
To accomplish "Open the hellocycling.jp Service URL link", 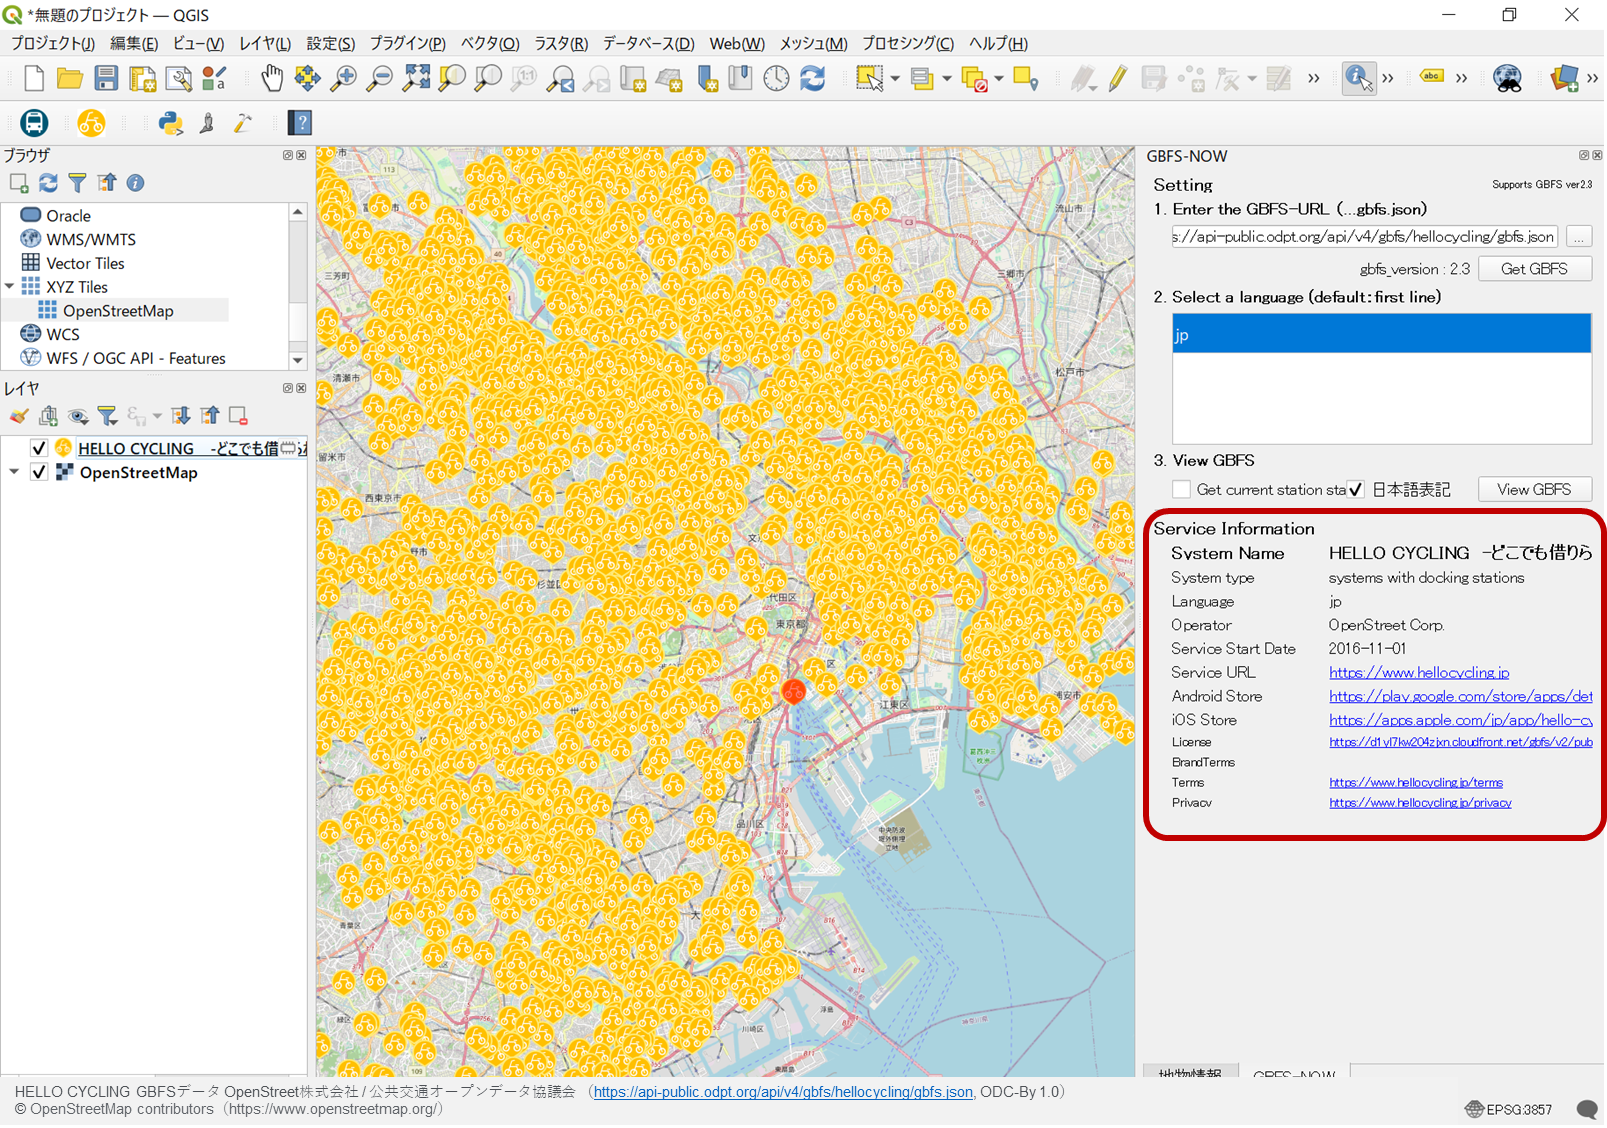I will pos(1418,672).
